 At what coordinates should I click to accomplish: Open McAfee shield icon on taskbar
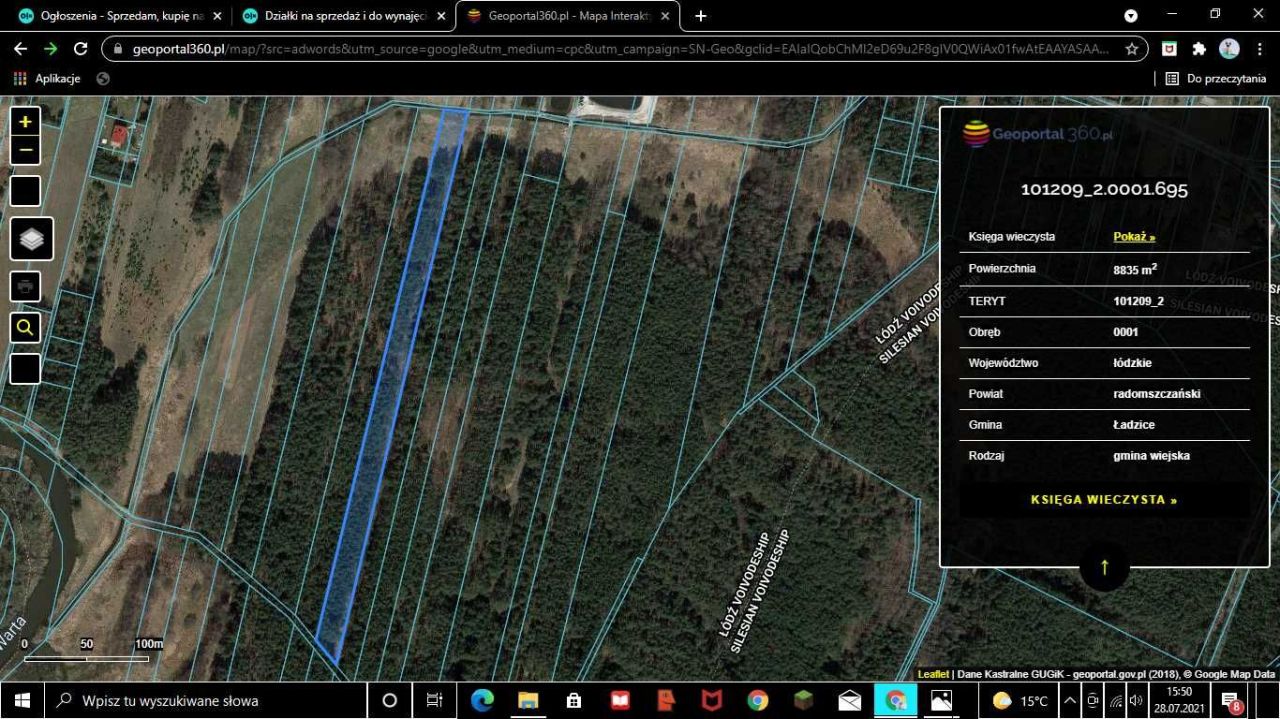(x=711, y=700)
